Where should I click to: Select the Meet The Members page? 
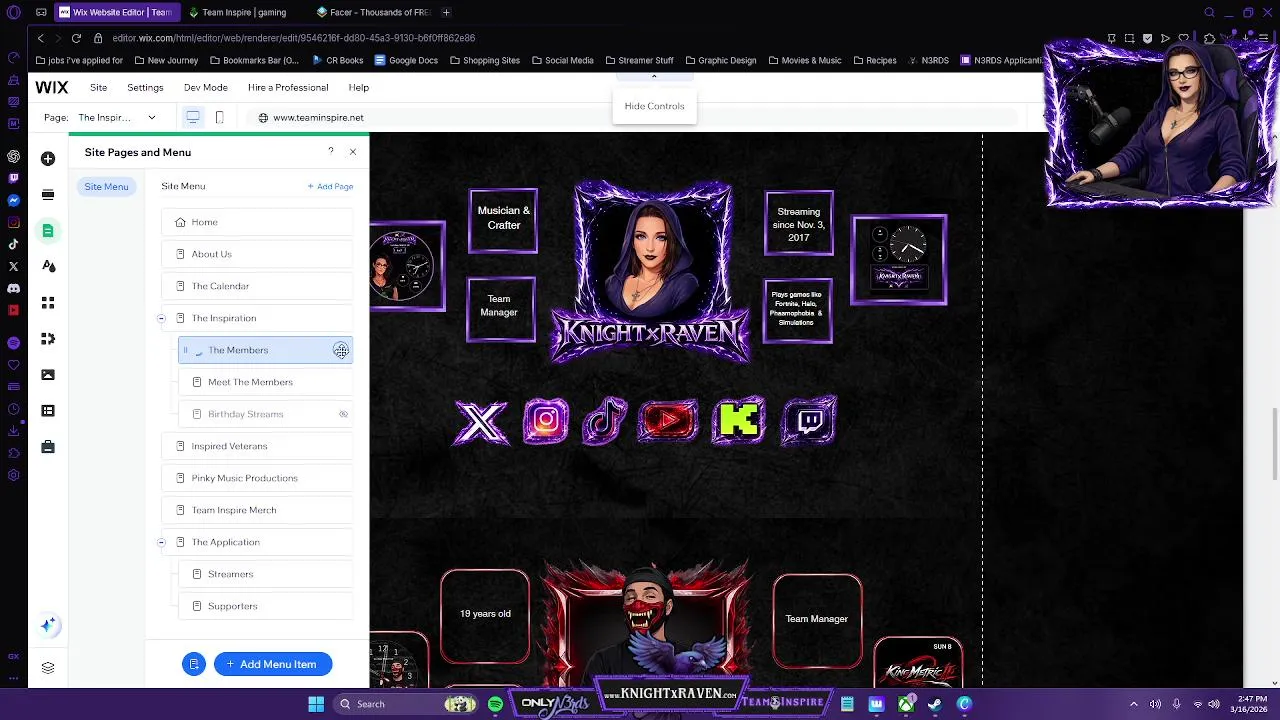[265, 382]
